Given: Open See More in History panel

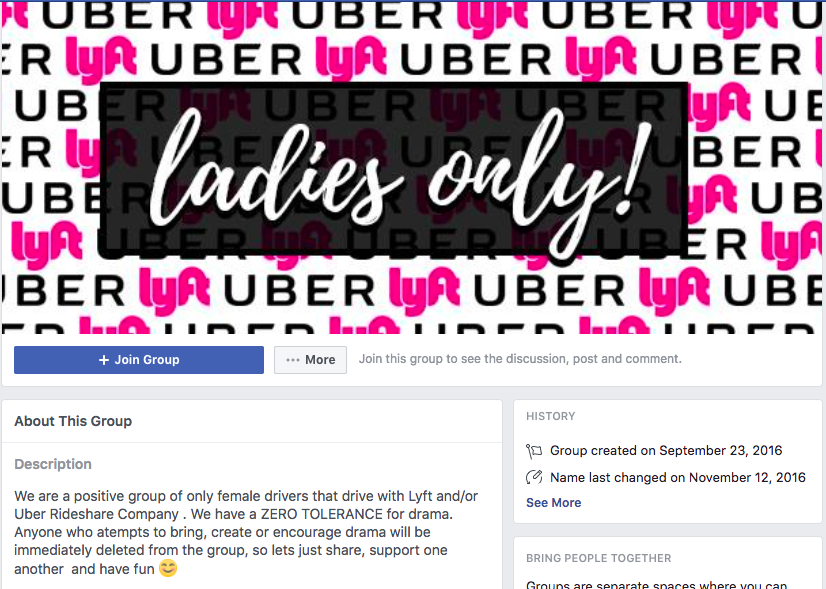Looking at the screenshot, I should point(554,503).
